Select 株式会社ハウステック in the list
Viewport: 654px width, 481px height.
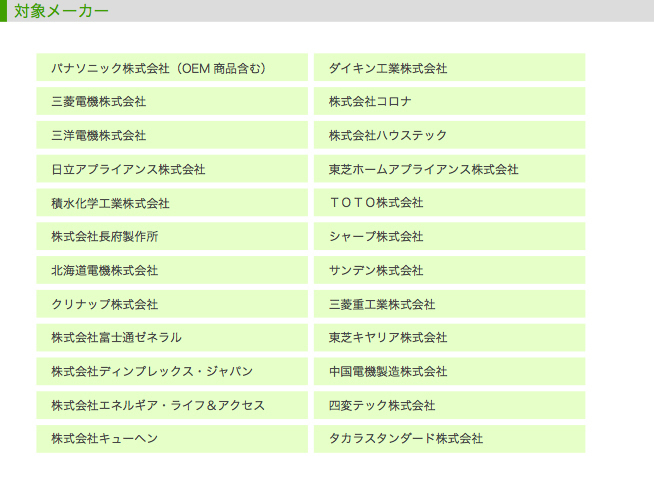click(x=449, y=135)
